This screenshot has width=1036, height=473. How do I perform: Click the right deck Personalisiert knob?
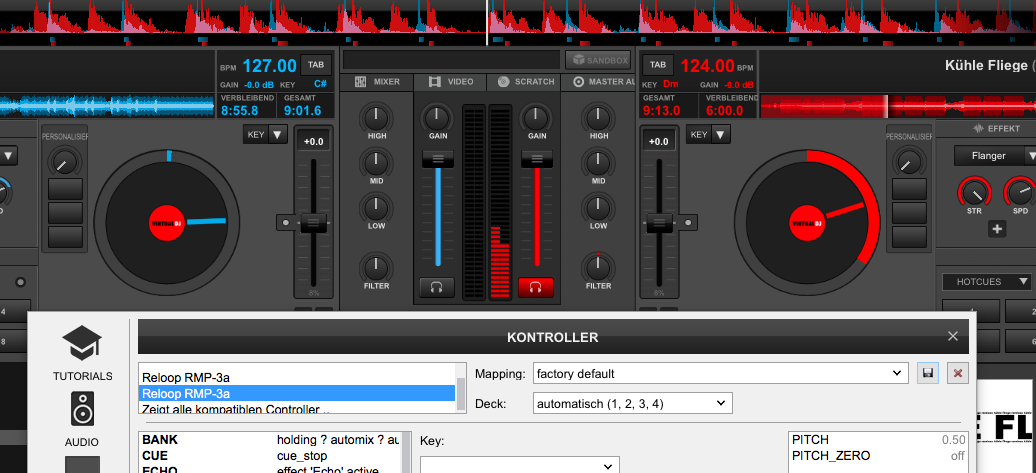click(x=909, y=162)
